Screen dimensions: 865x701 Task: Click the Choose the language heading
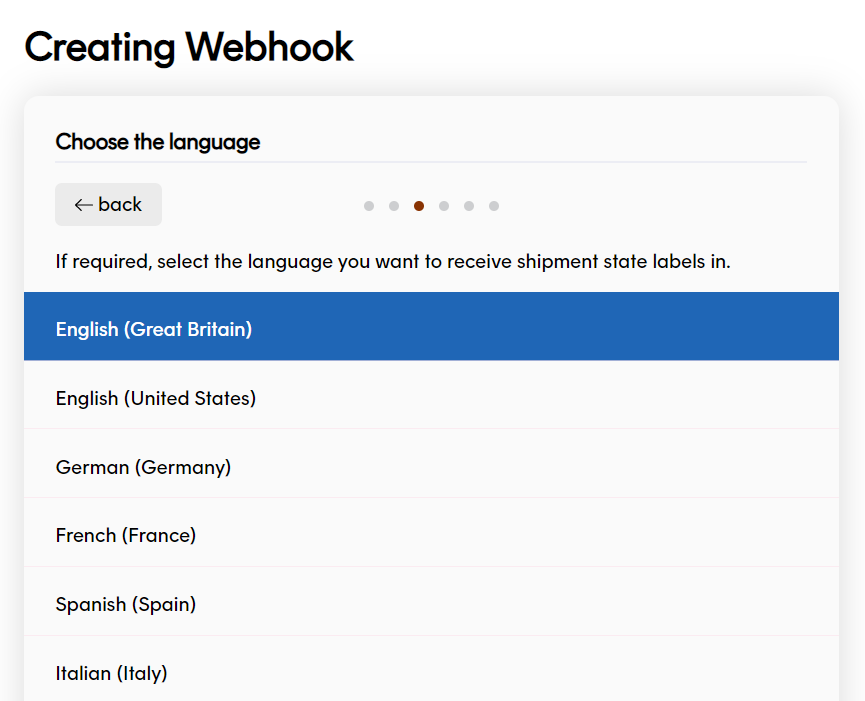(x=158, y=142)
